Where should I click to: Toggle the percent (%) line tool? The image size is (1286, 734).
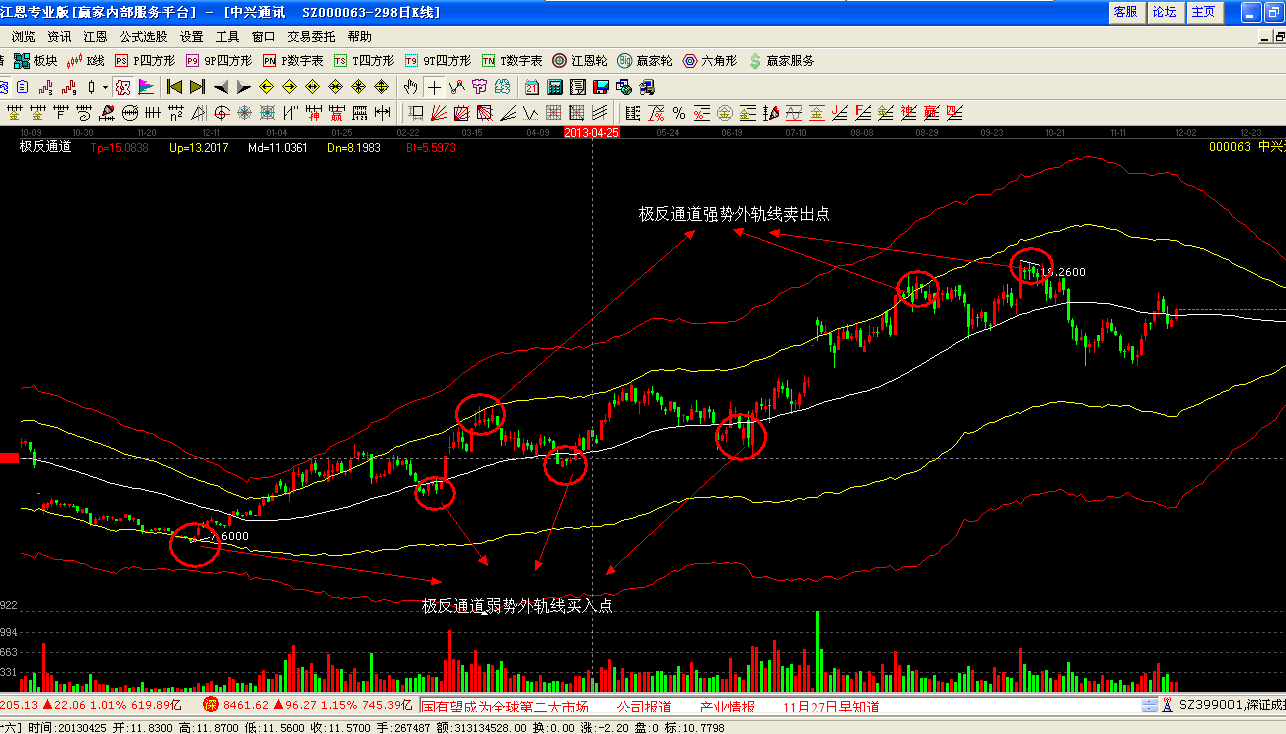click(x=679, y=112)
